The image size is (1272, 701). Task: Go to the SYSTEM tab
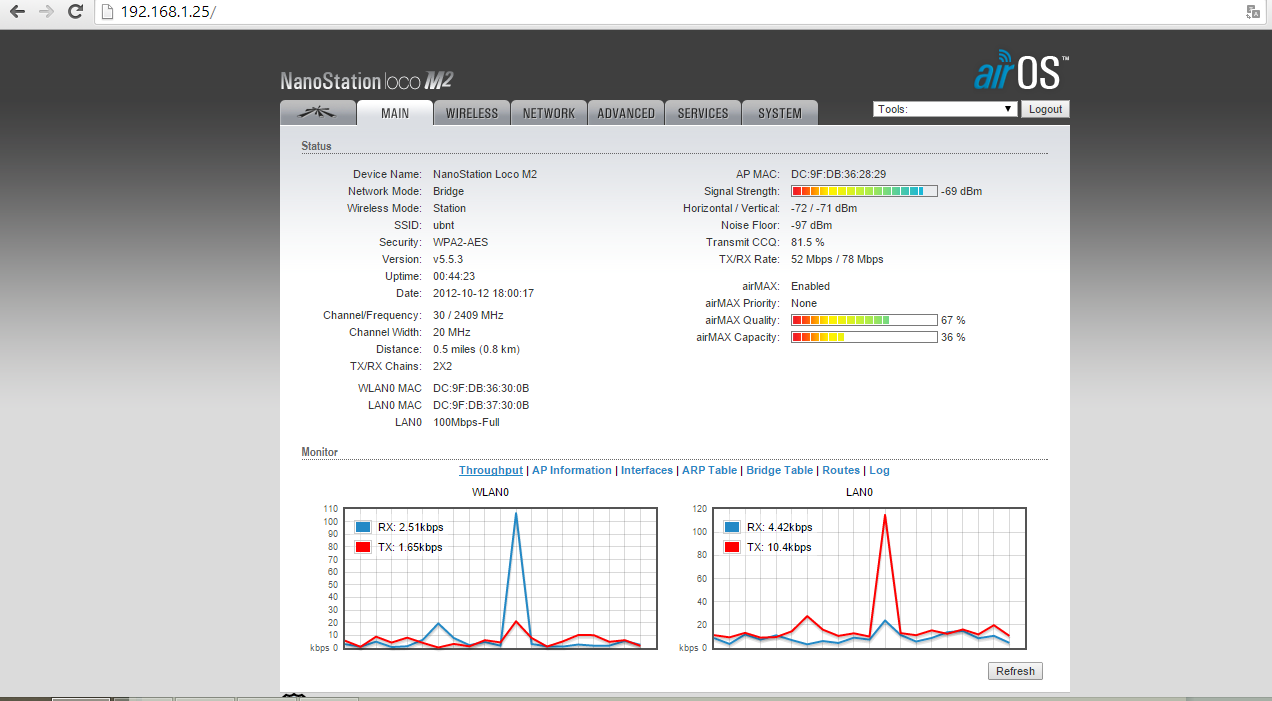coord(780,113)
